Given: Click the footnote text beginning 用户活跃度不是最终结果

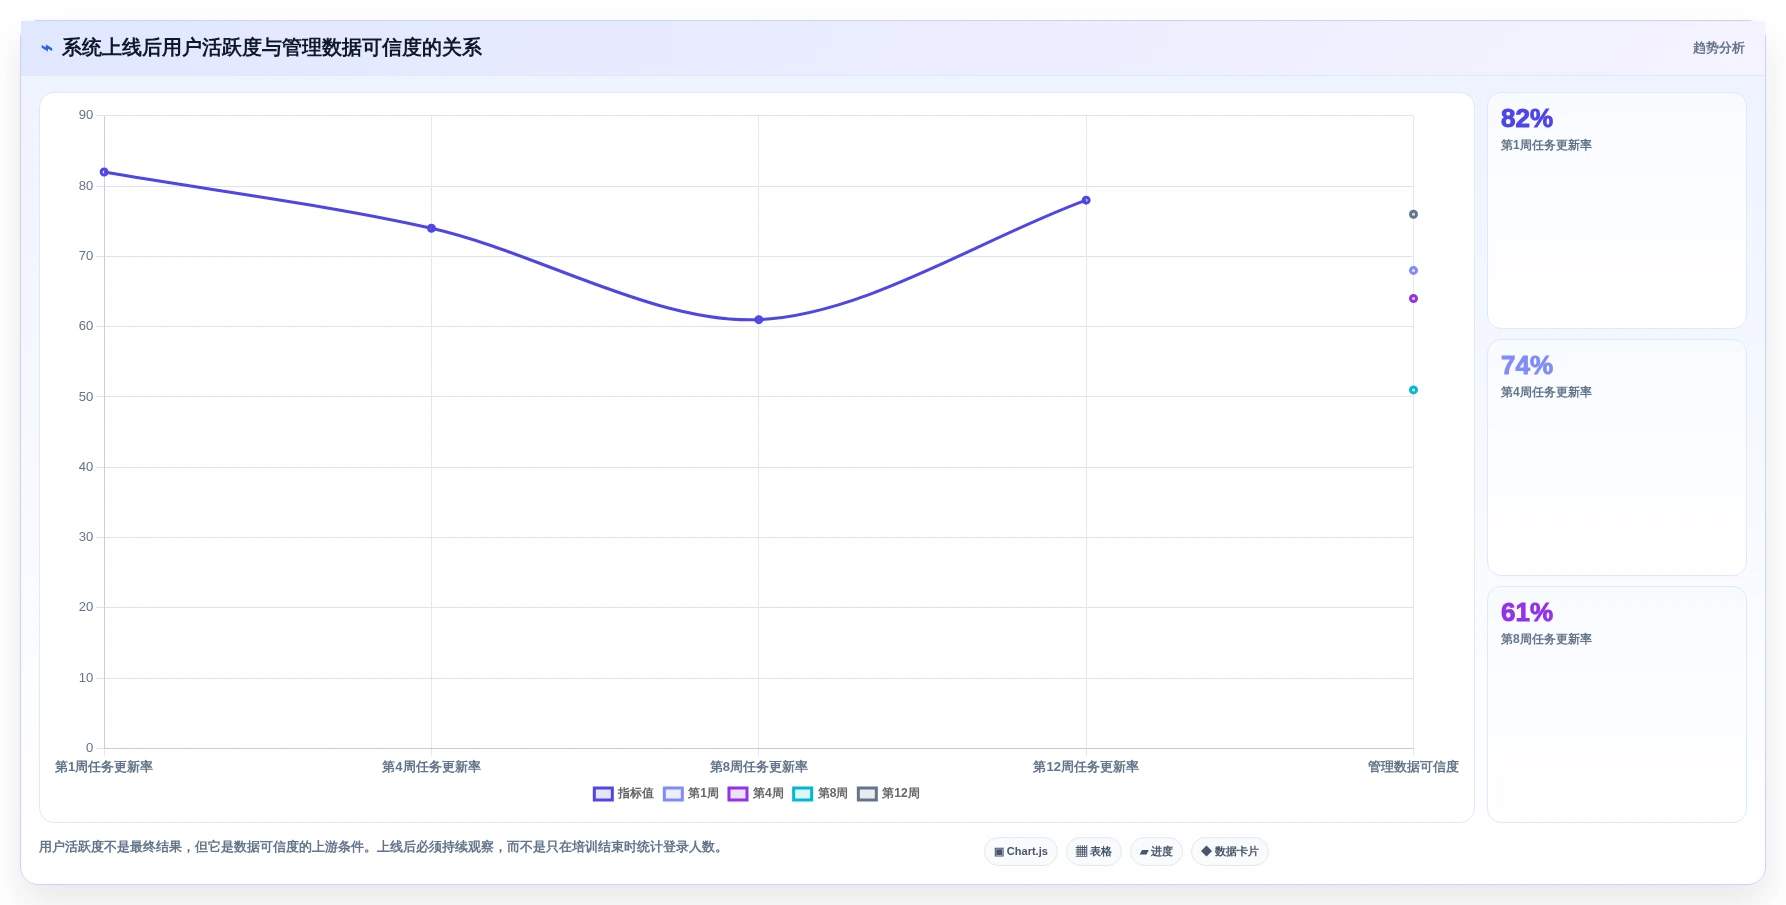Looking at the screenshot, I should click(x=383, y=847).
